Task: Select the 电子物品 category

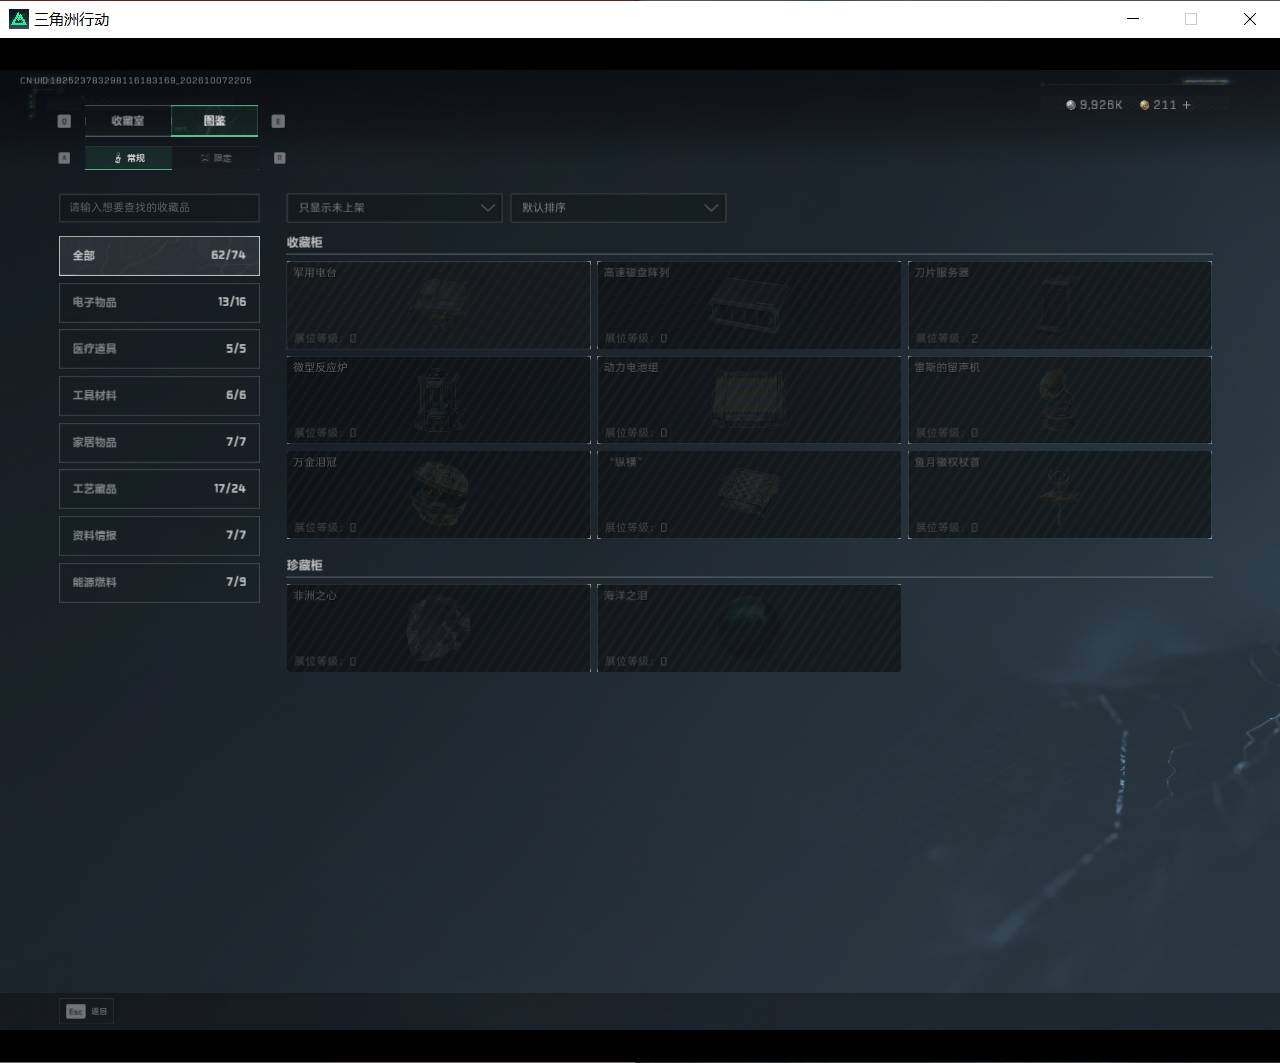Action: point(159,302)
